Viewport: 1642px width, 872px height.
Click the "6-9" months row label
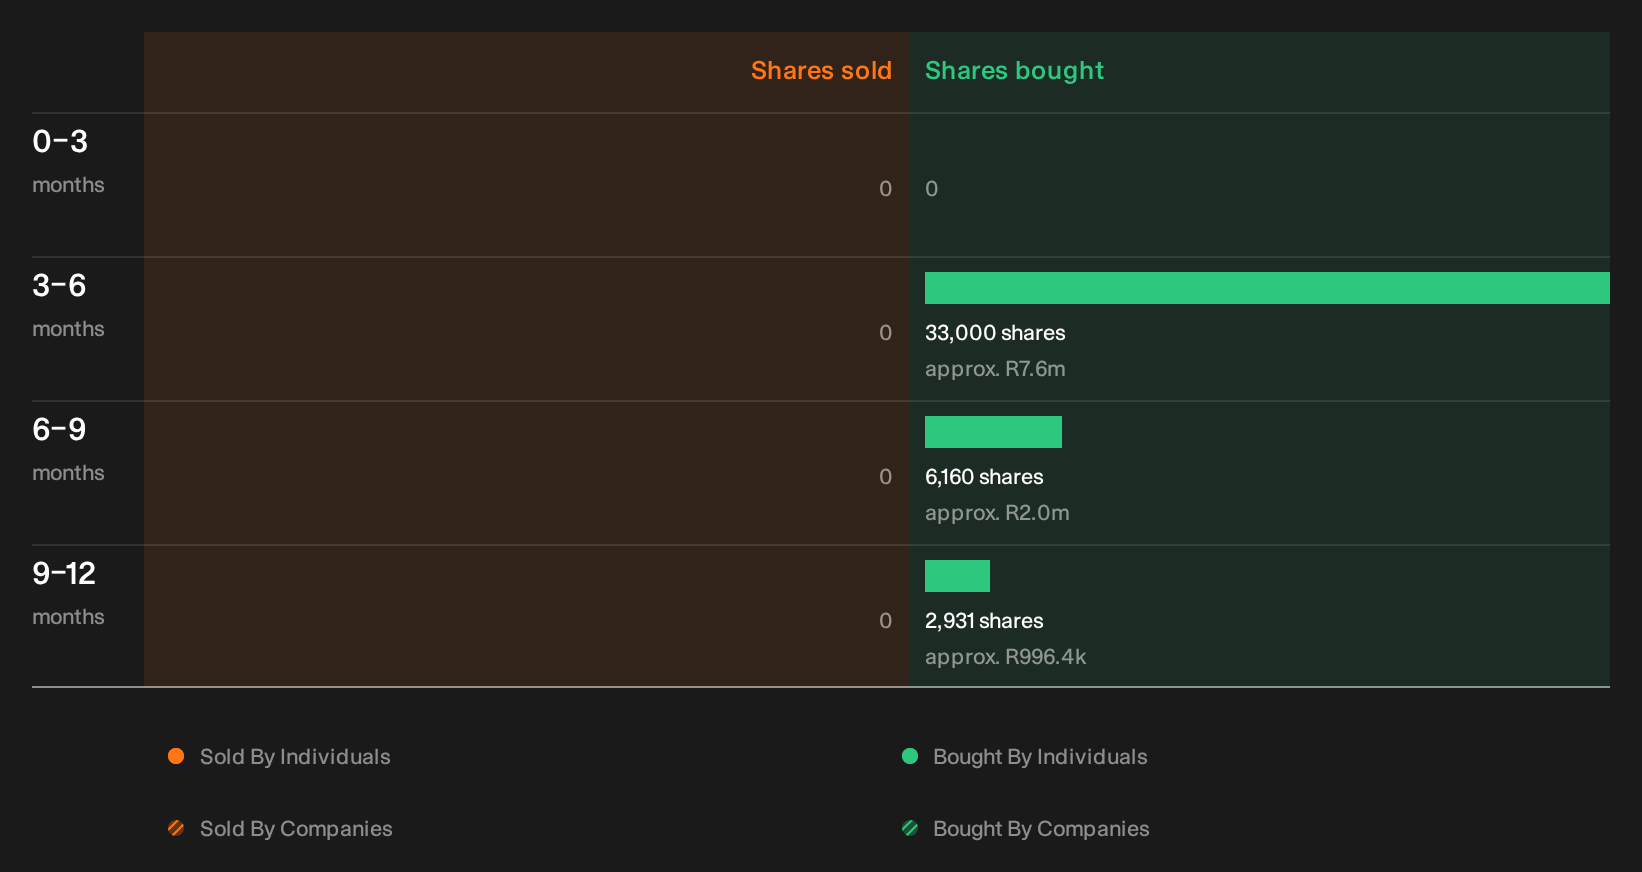point(59,429)
